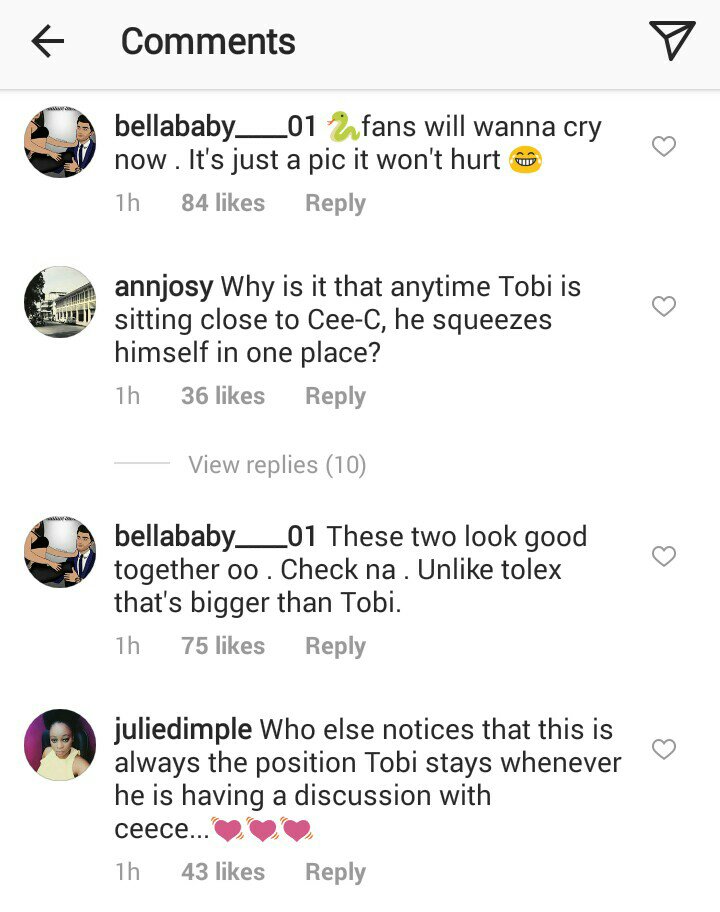Like annjosy's comment with the heart
This screenshot has width=720, height=912.
[x=664, y=306]
